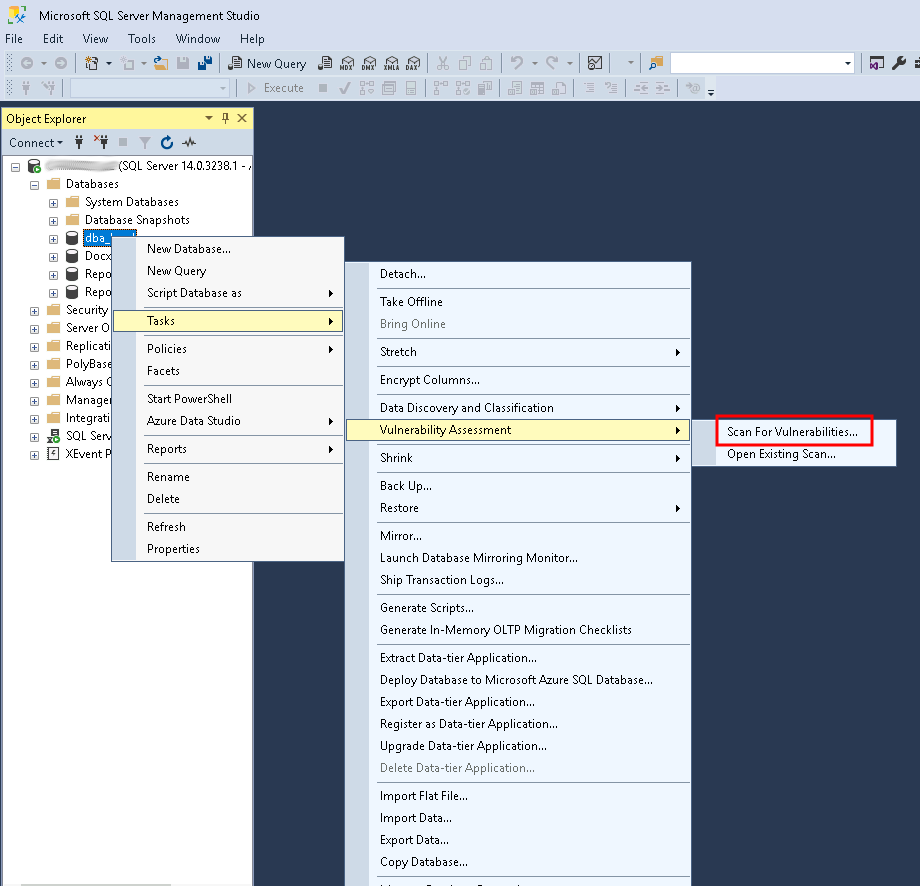
Task: Click the Navigate Backward arrow icon
Action: pyautogui.click(x=27, y=63)
